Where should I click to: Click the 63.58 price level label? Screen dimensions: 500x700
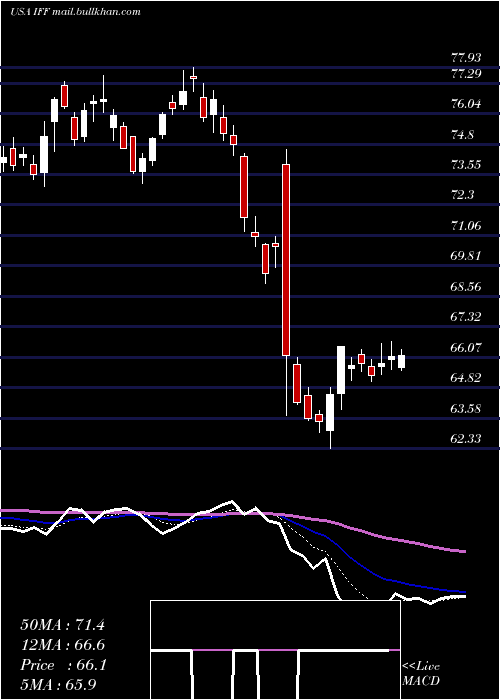click(467, 408)
